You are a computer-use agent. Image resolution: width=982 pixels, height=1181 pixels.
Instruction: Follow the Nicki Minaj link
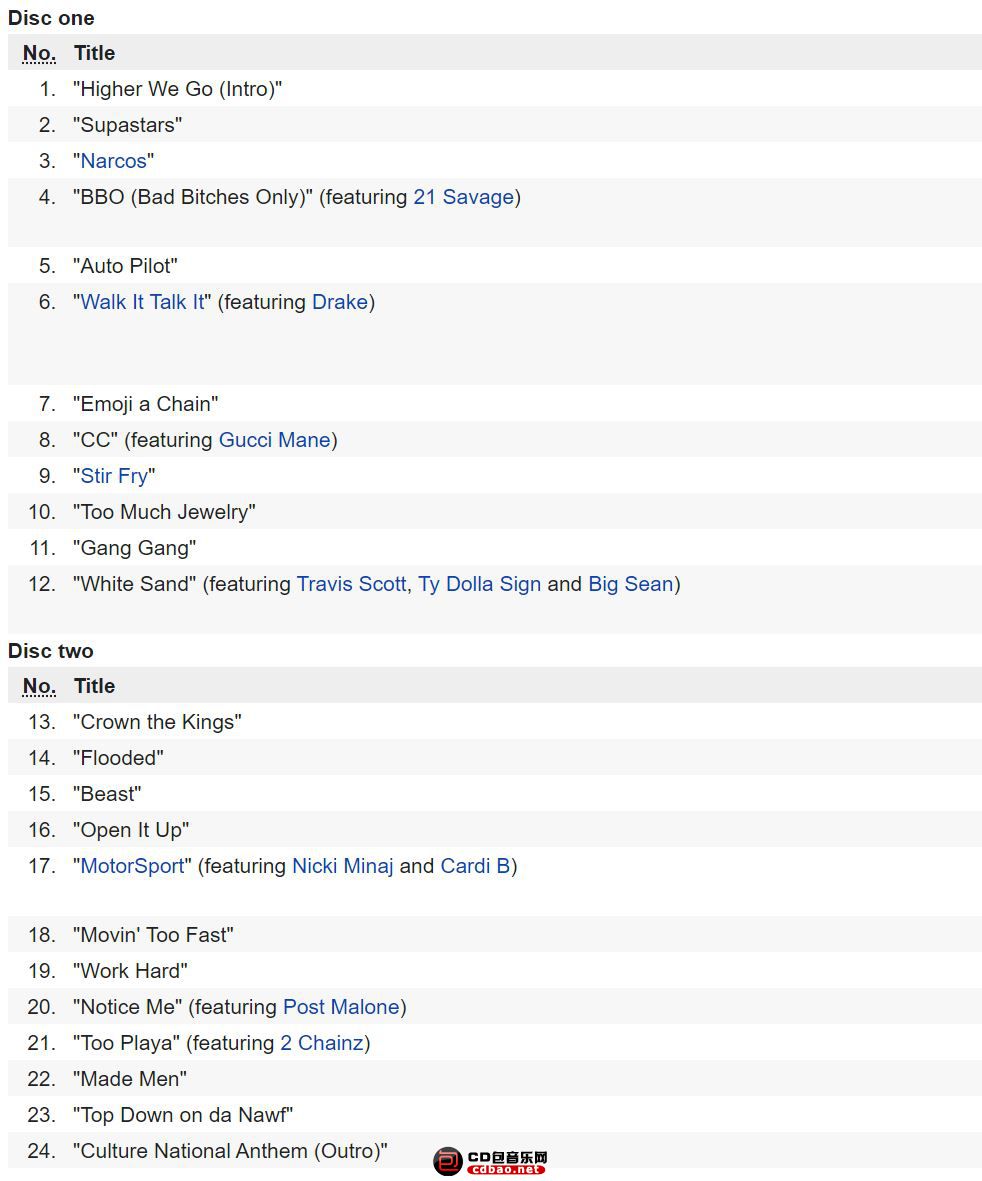(x=343, y=866)
